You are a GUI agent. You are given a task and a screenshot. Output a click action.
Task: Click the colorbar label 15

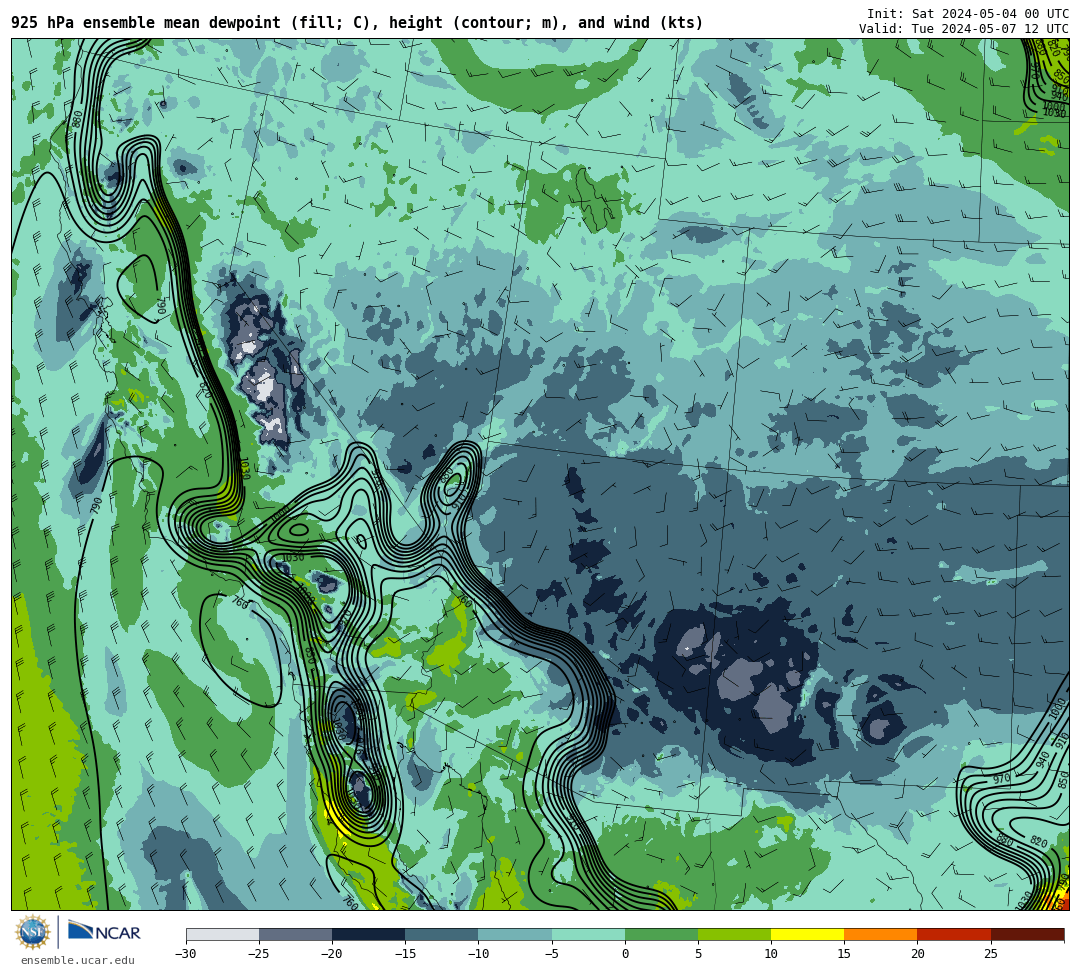(x=844, y=954)
